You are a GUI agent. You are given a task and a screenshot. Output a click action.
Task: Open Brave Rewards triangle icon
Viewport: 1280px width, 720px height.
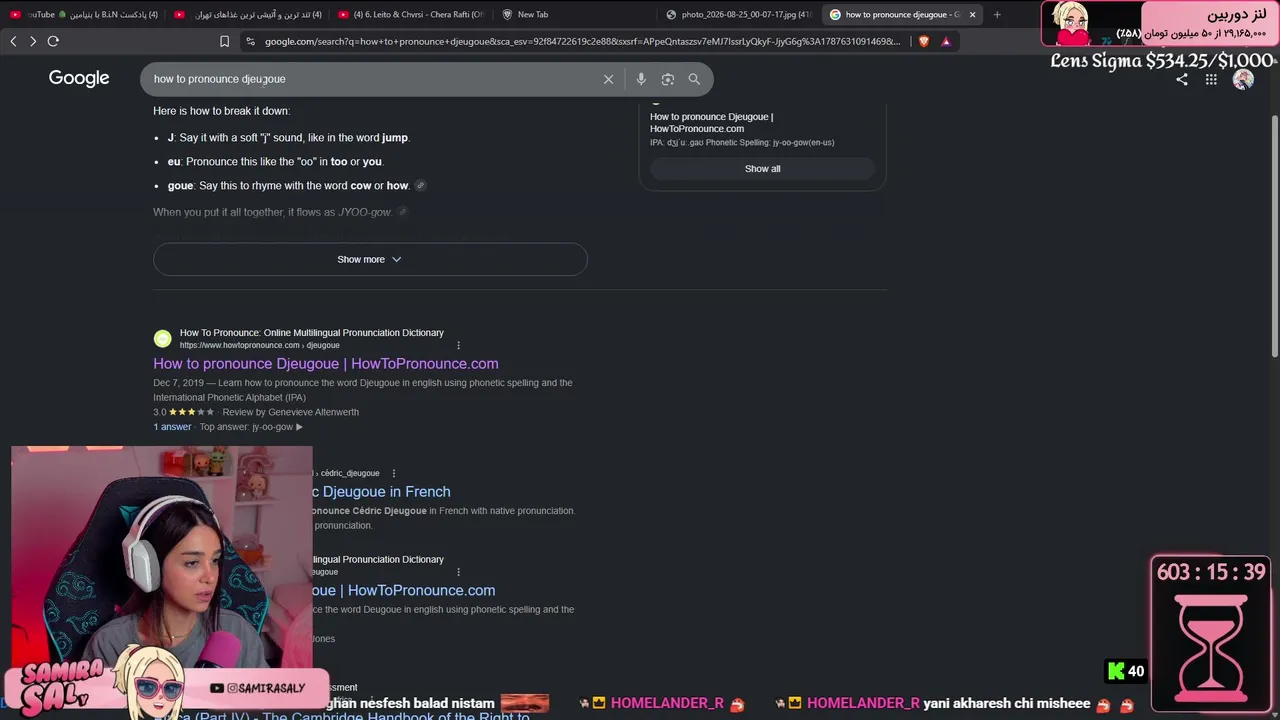coord(946,41)
